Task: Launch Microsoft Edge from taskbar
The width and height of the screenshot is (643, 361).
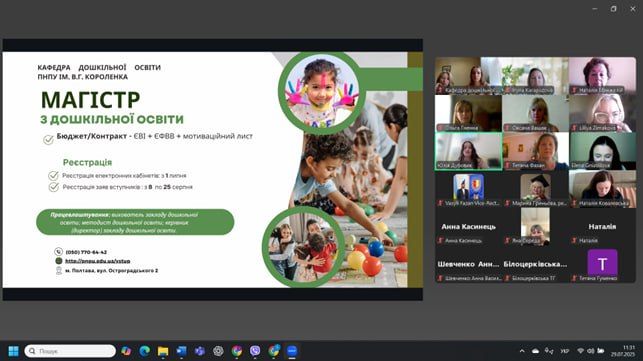Action: 144,351
